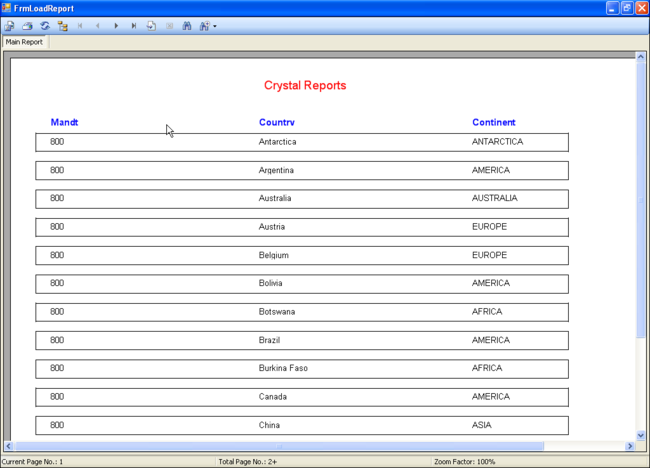Go to the first page icon
Viewport: 650px width, 468px height.
pyautogui.click(x=80, y=26)
